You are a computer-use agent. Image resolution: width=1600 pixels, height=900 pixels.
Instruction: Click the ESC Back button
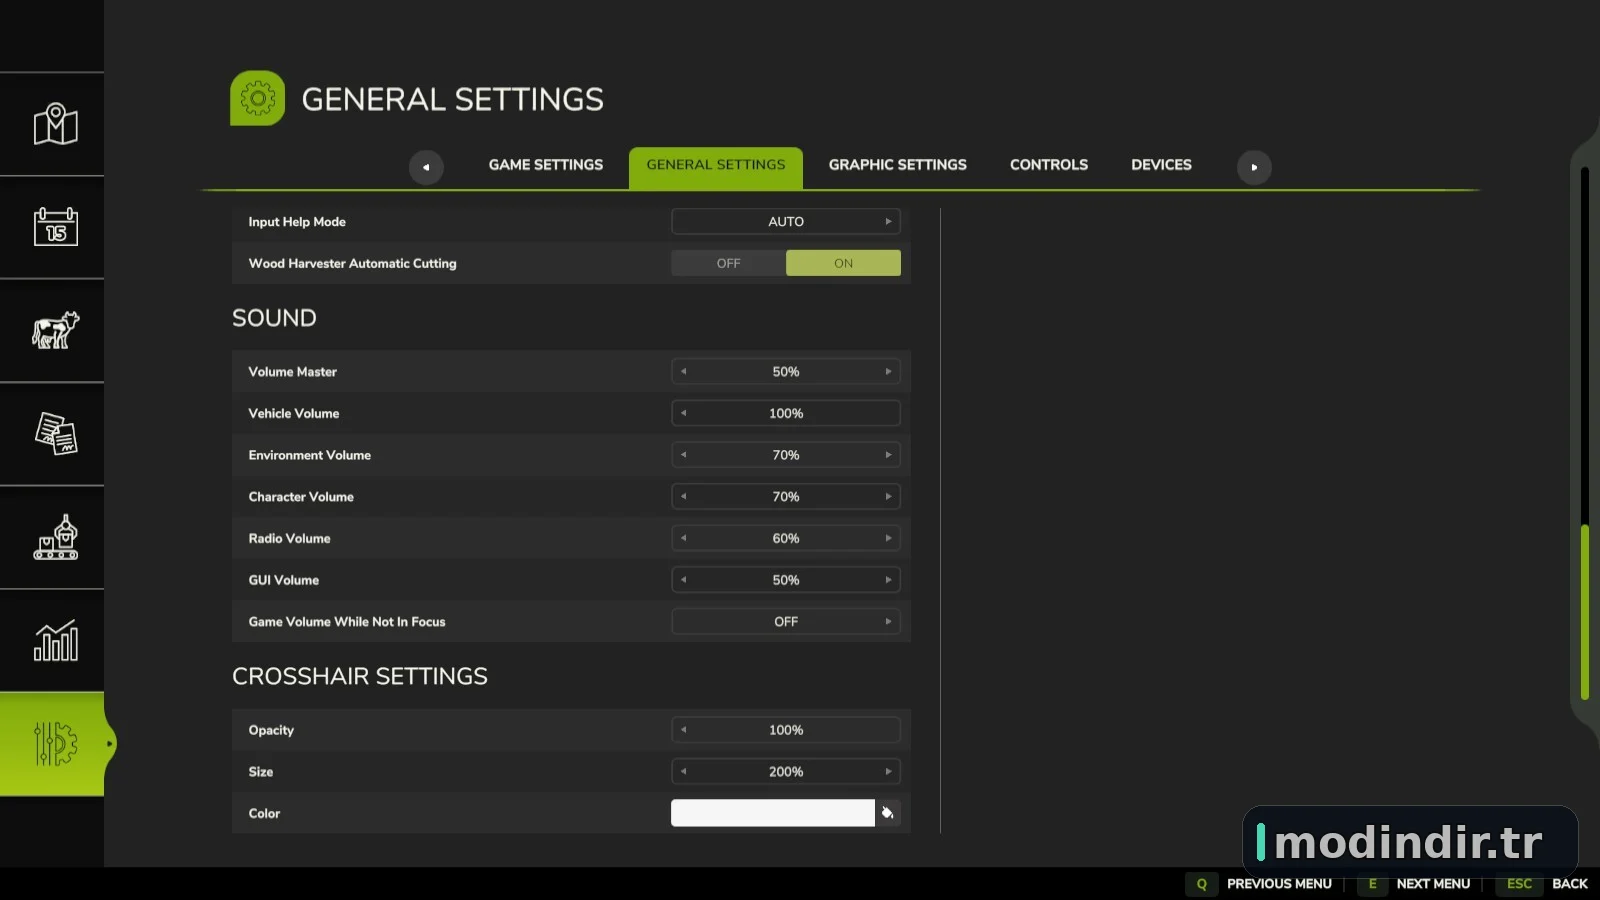[x=1543, y=884]
